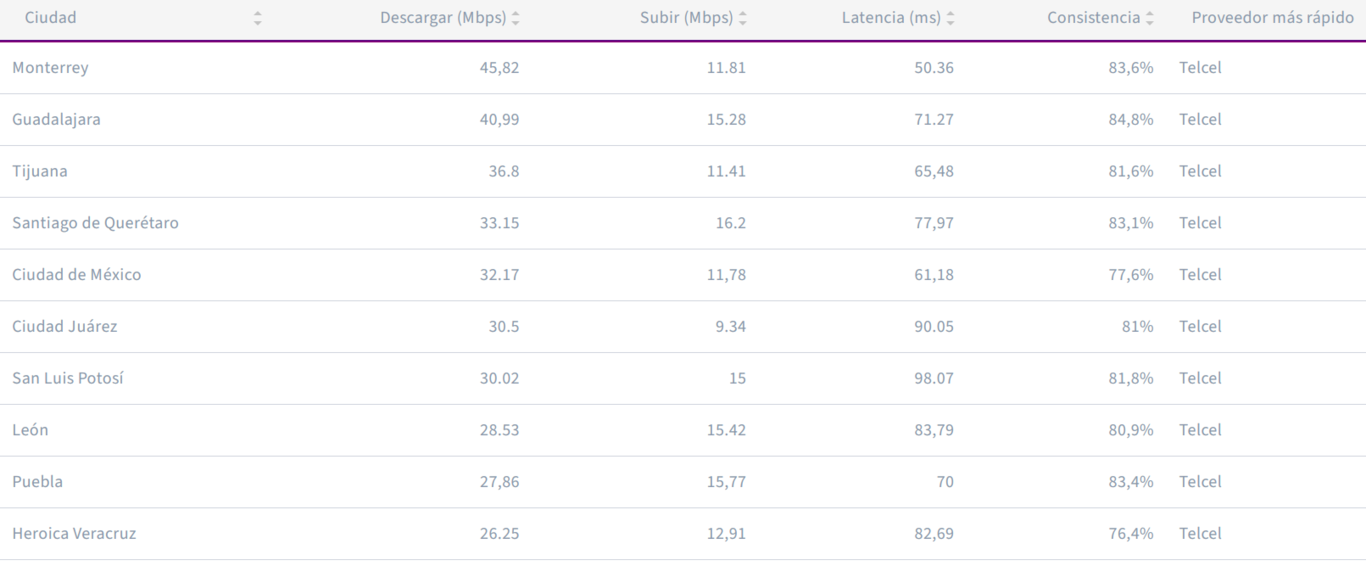Select Tijuana in the city list
1366x566 pixels.
point(40,171)
